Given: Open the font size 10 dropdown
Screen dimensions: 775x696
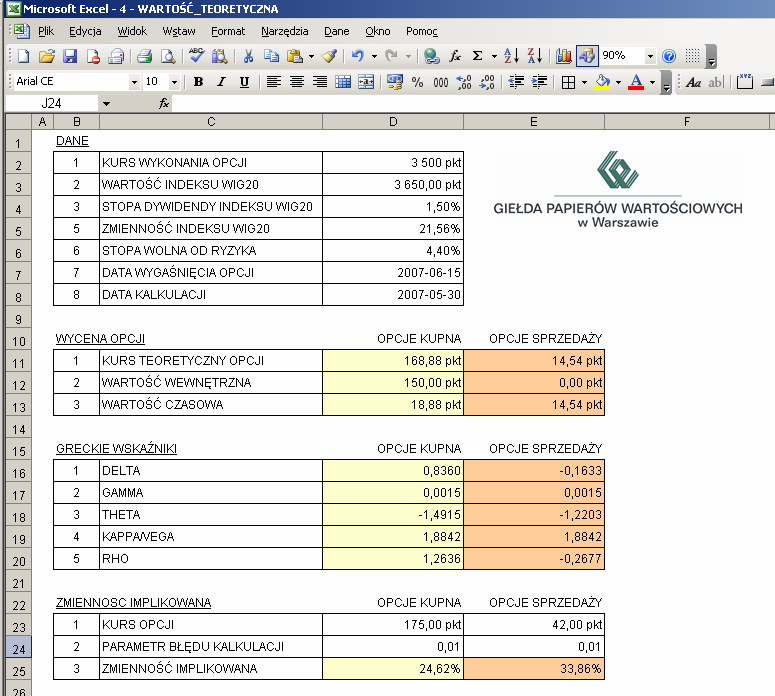Looking at the screenshot, I should coord(174,82).
